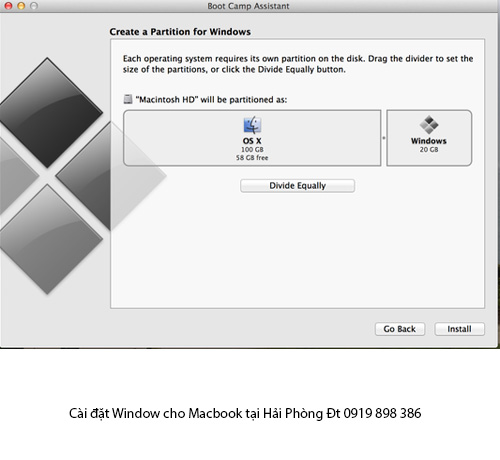Click the '20 GB' Windows size text
The height and width of the screenshot is (460, 500).
[x=429, y=149]
